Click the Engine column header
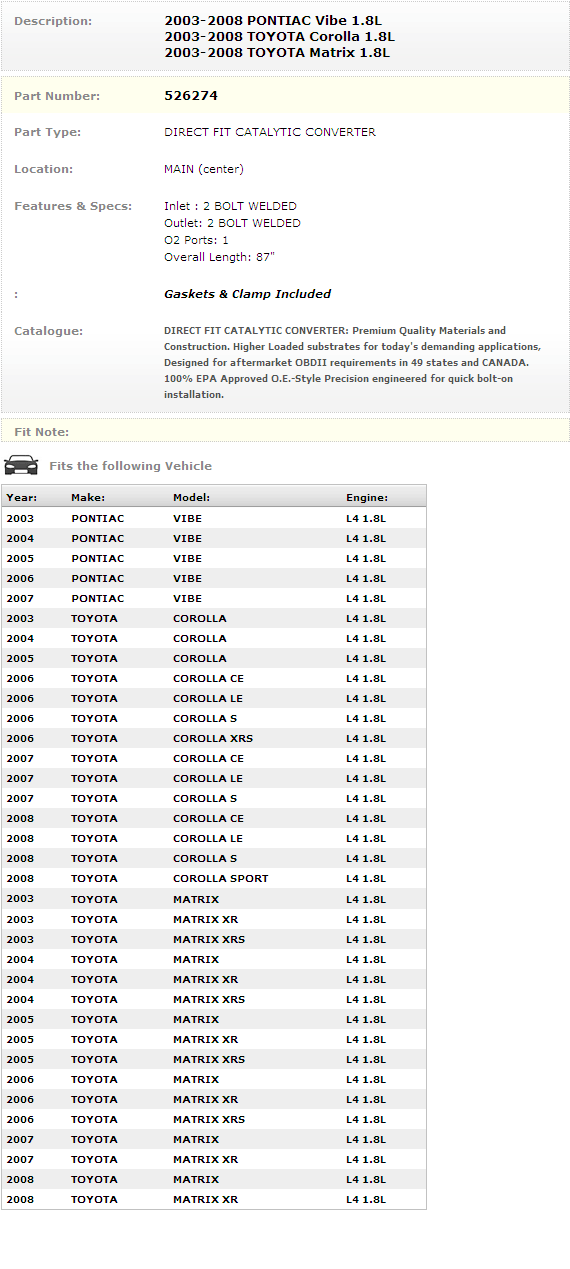This screenshot has width=570, height=1269. (x=367, y=497)
